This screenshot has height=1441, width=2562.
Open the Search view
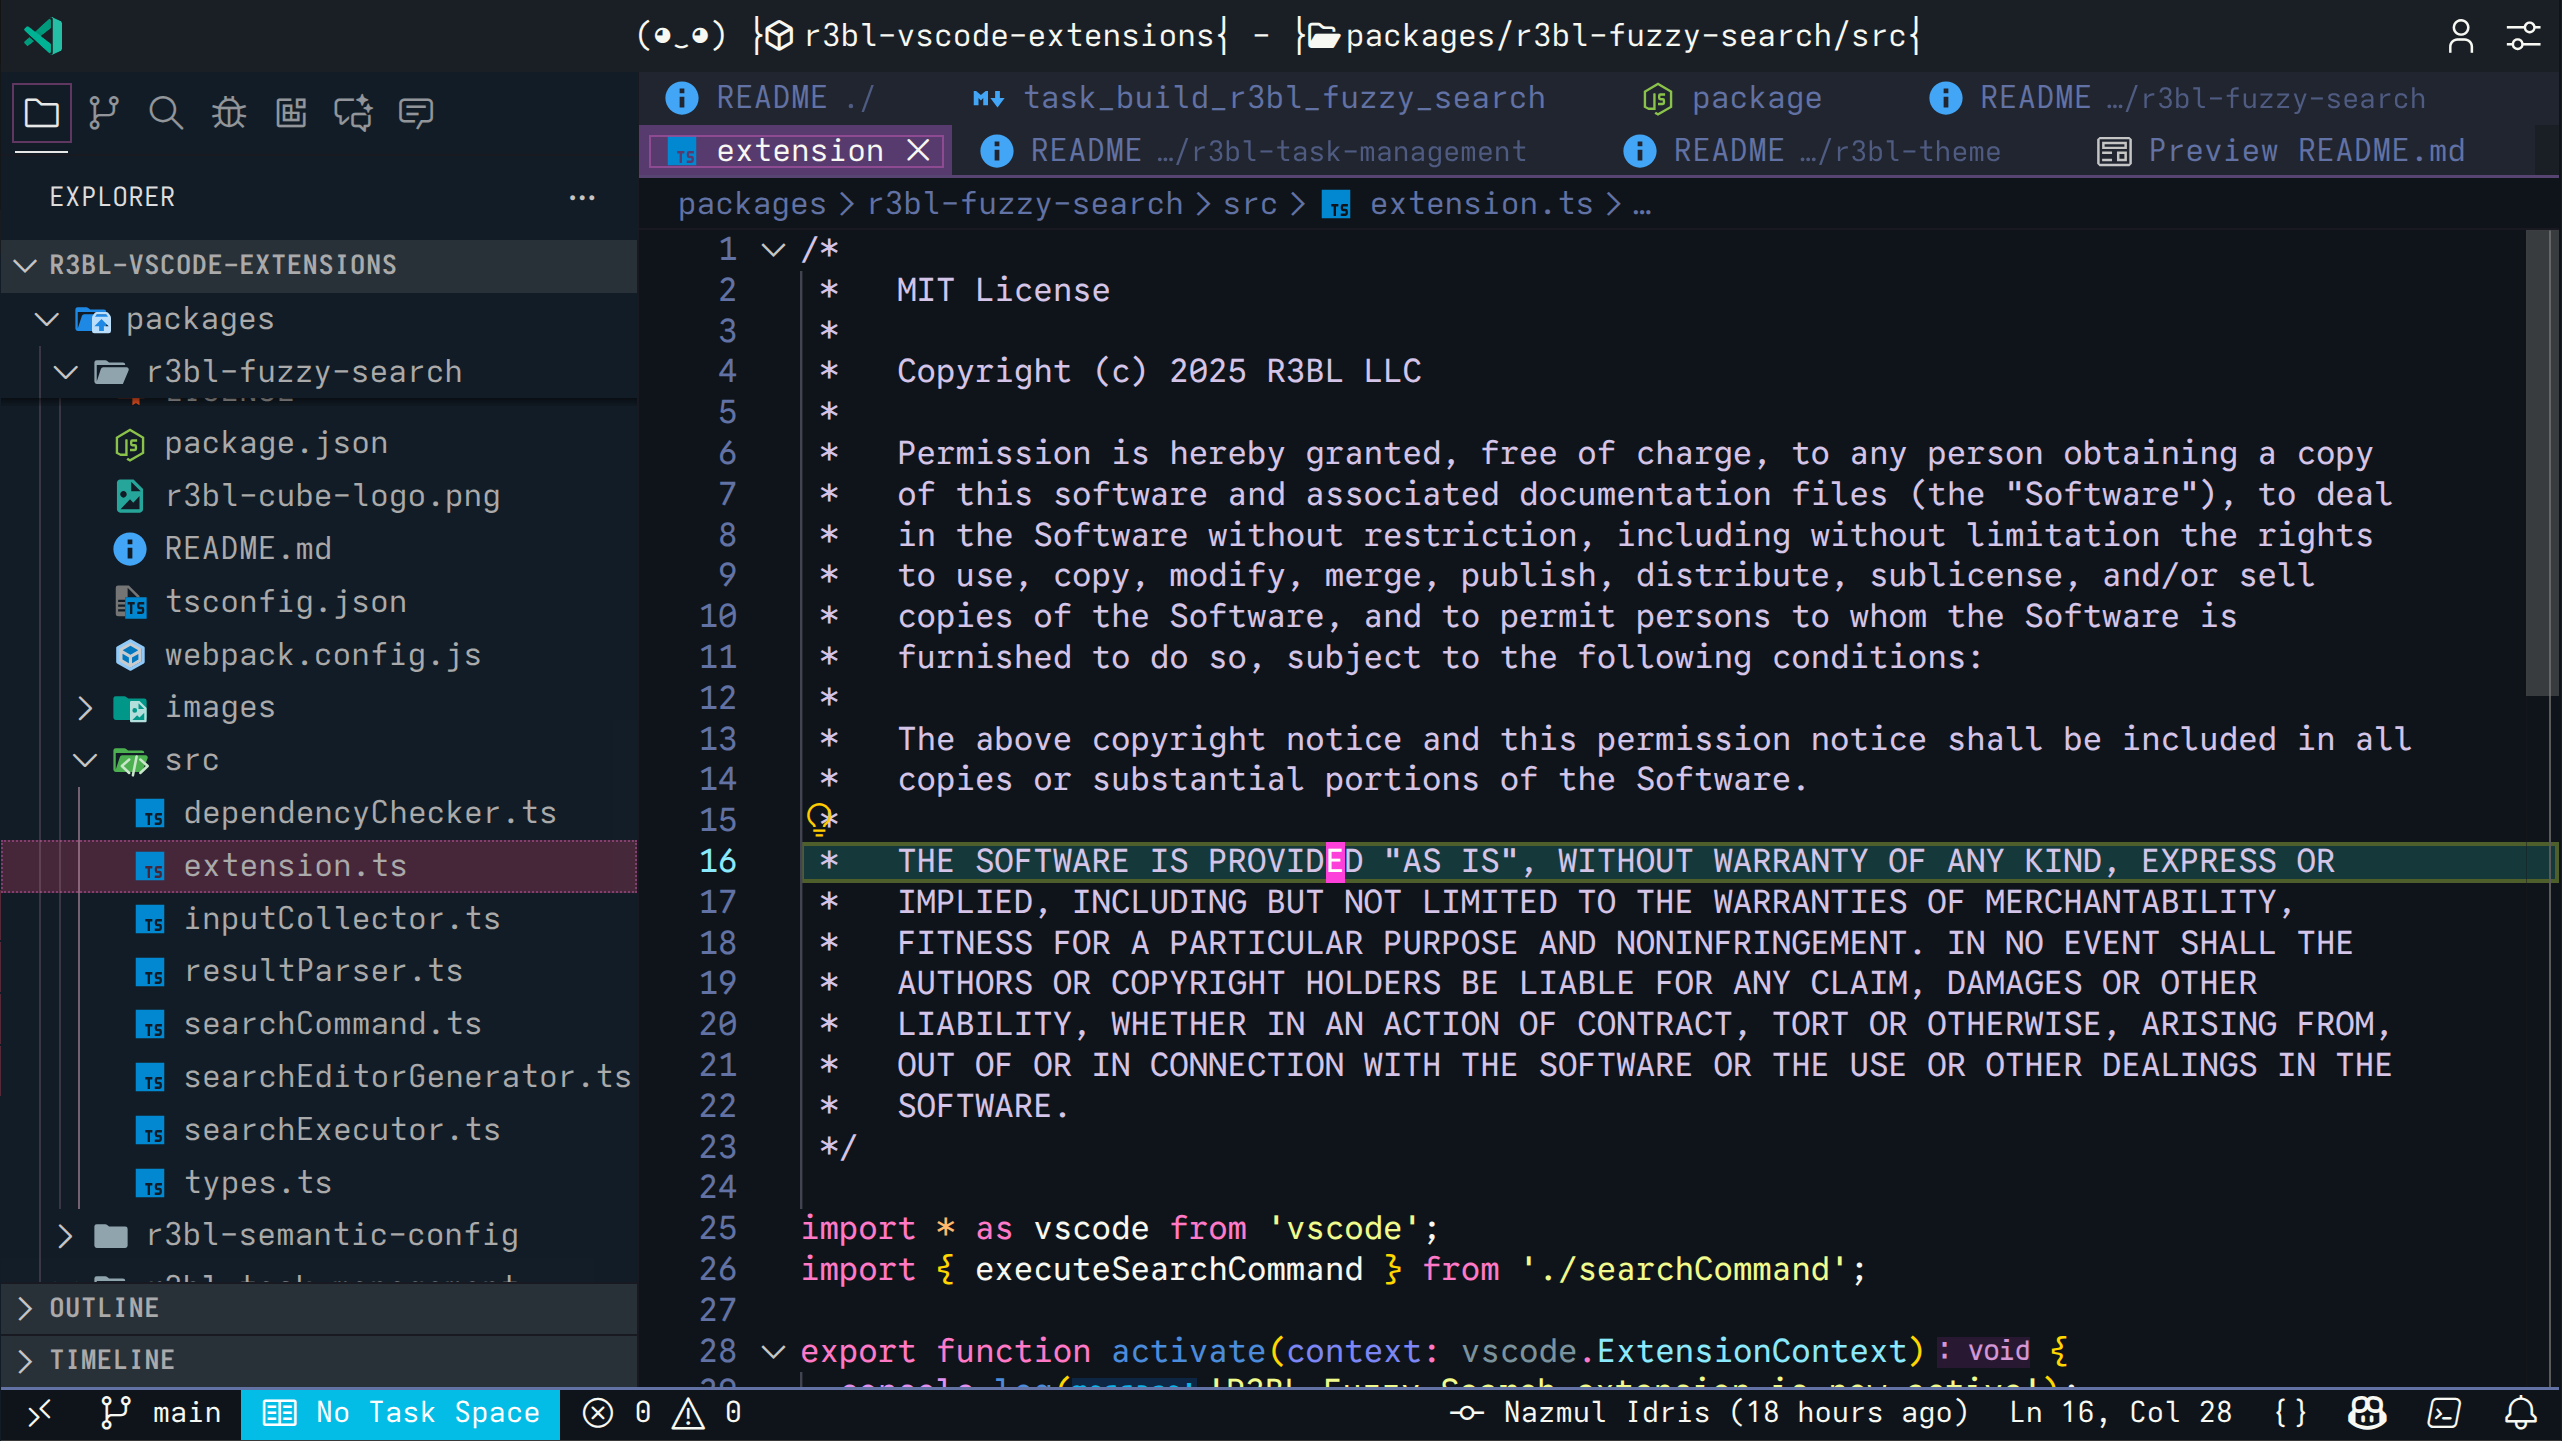click(166, 112)
